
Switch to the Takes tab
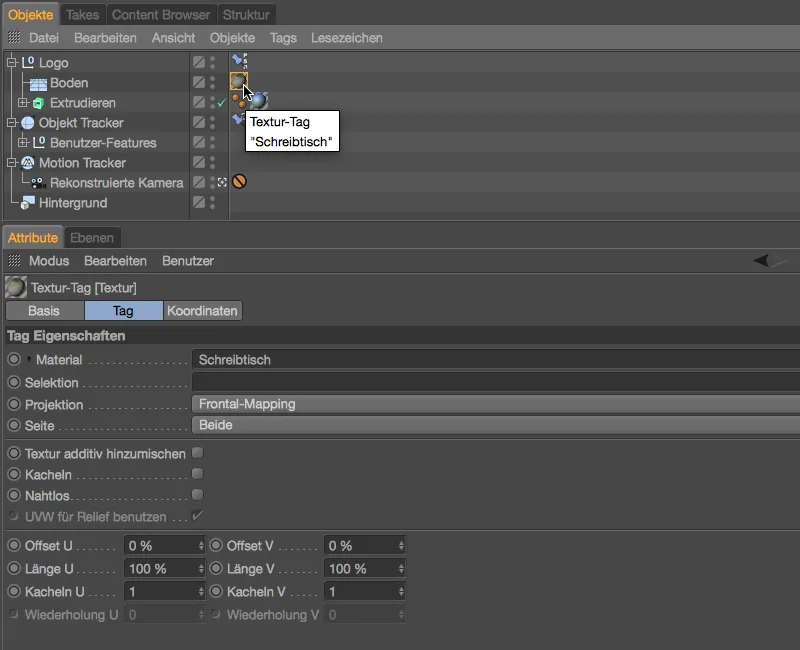pos(83,15)
